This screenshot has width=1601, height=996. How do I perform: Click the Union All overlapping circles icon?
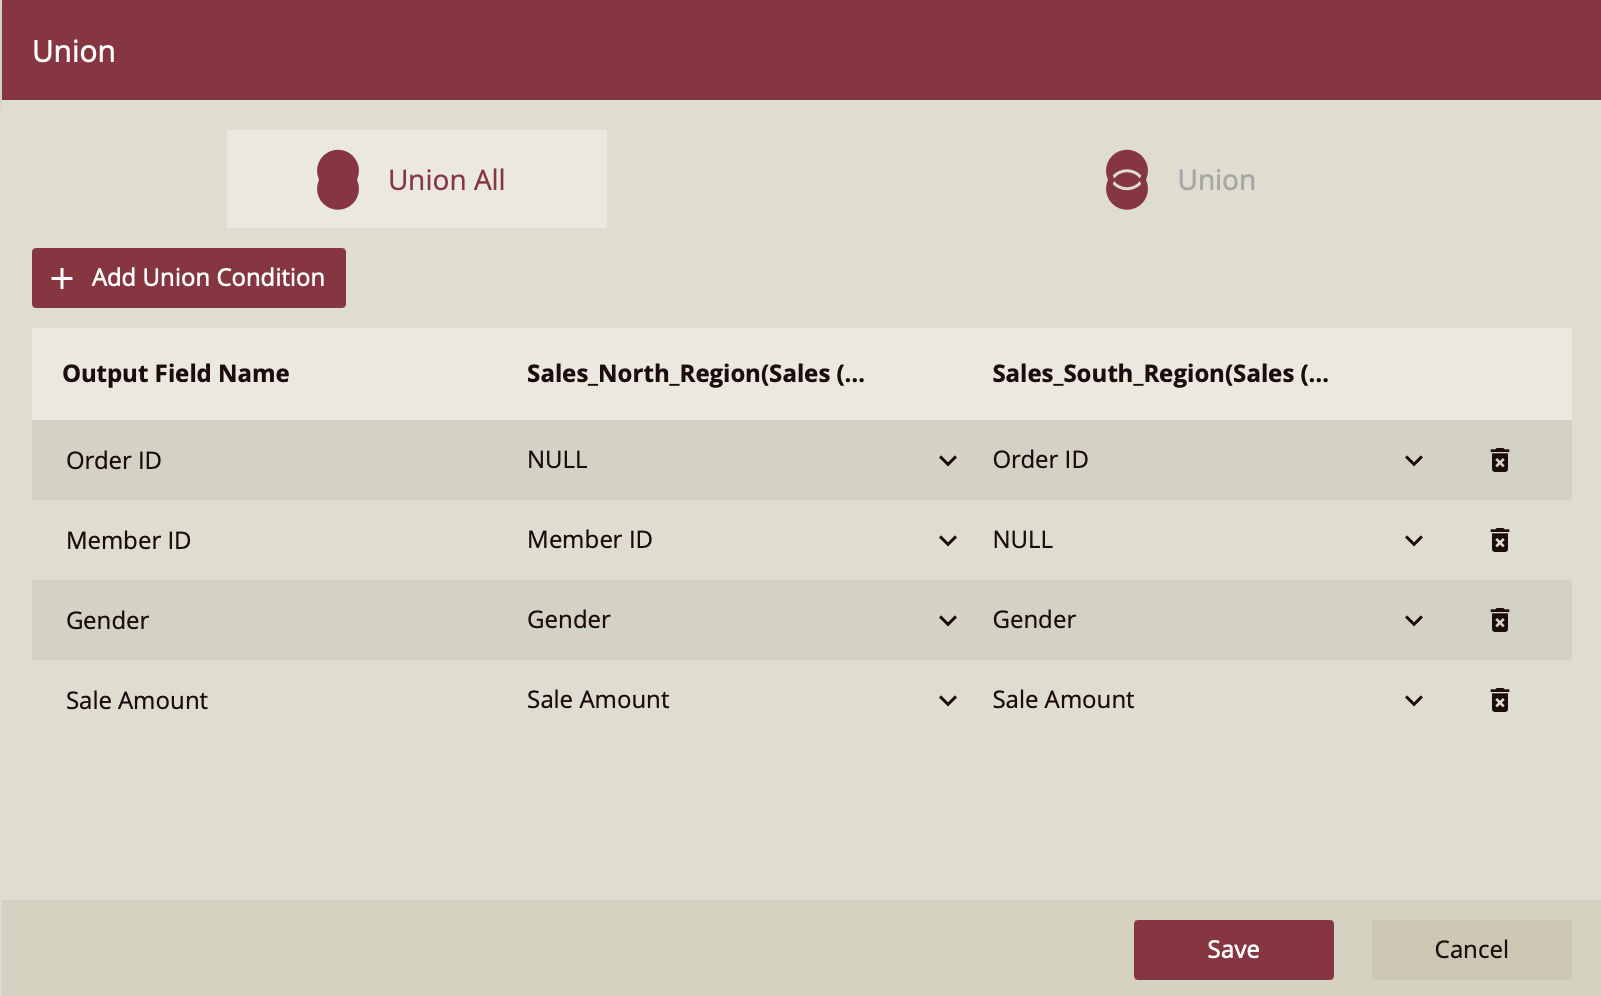point(338,180)
